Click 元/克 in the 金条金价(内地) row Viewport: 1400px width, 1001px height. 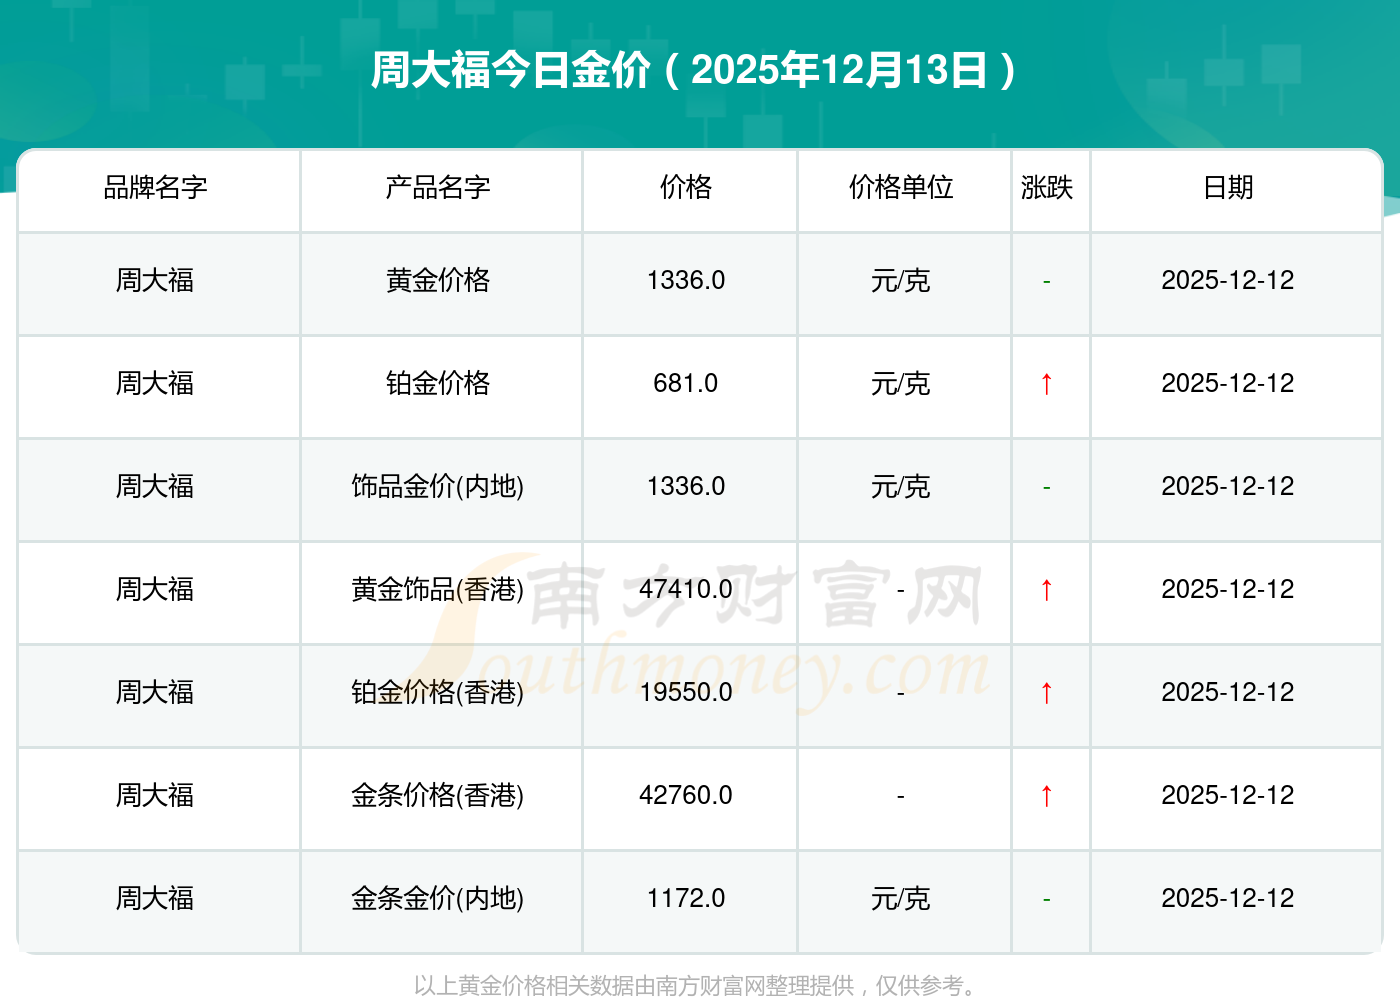[x=901, y=899]
